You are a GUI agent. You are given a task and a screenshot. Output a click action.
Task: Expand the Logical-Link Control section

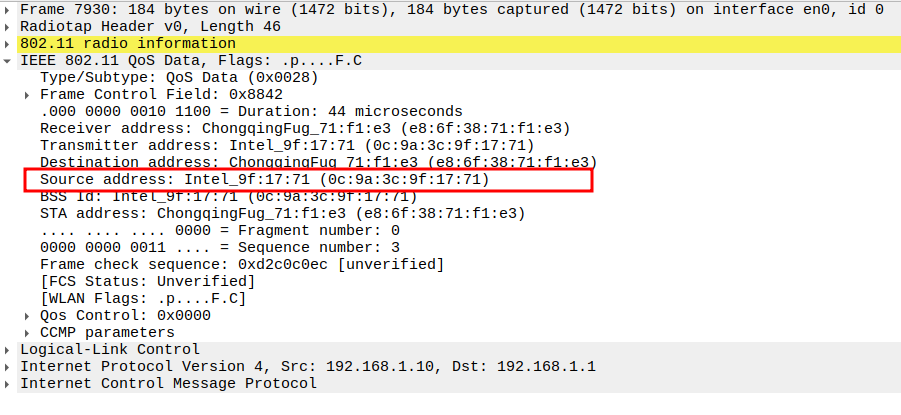tap(10, 349)
